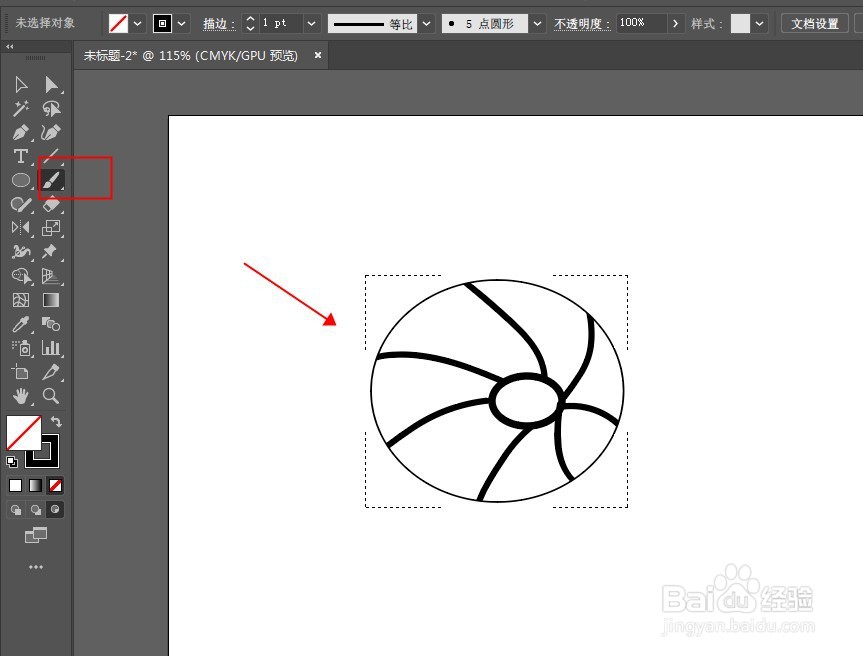Select the Pen tool
Screen dimensions: 863x656
point(21,133)
